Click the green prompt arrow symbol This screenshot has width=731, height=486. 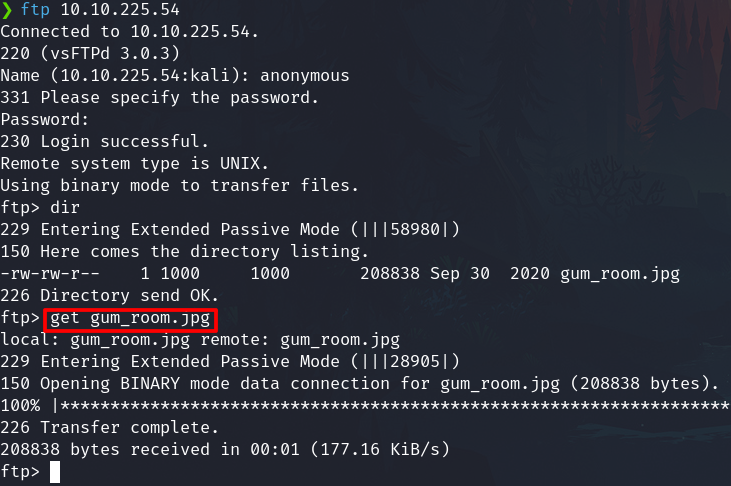click(7, 11)
